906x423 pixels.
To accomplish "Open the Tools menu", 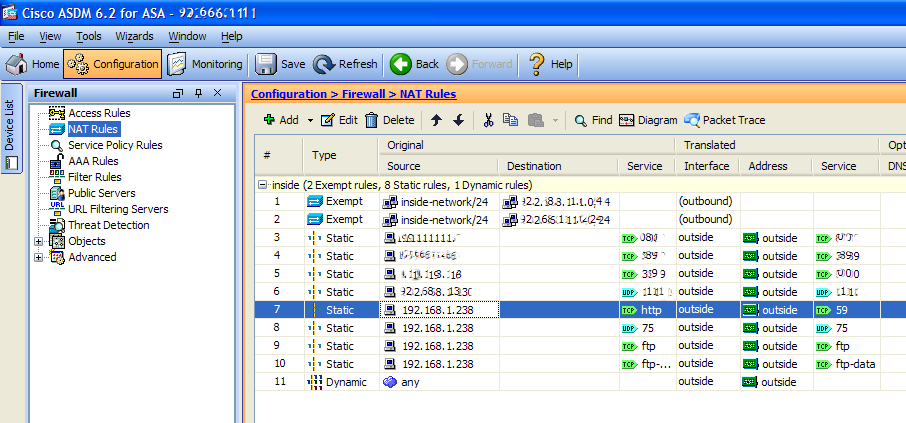I will pos(88,36).
